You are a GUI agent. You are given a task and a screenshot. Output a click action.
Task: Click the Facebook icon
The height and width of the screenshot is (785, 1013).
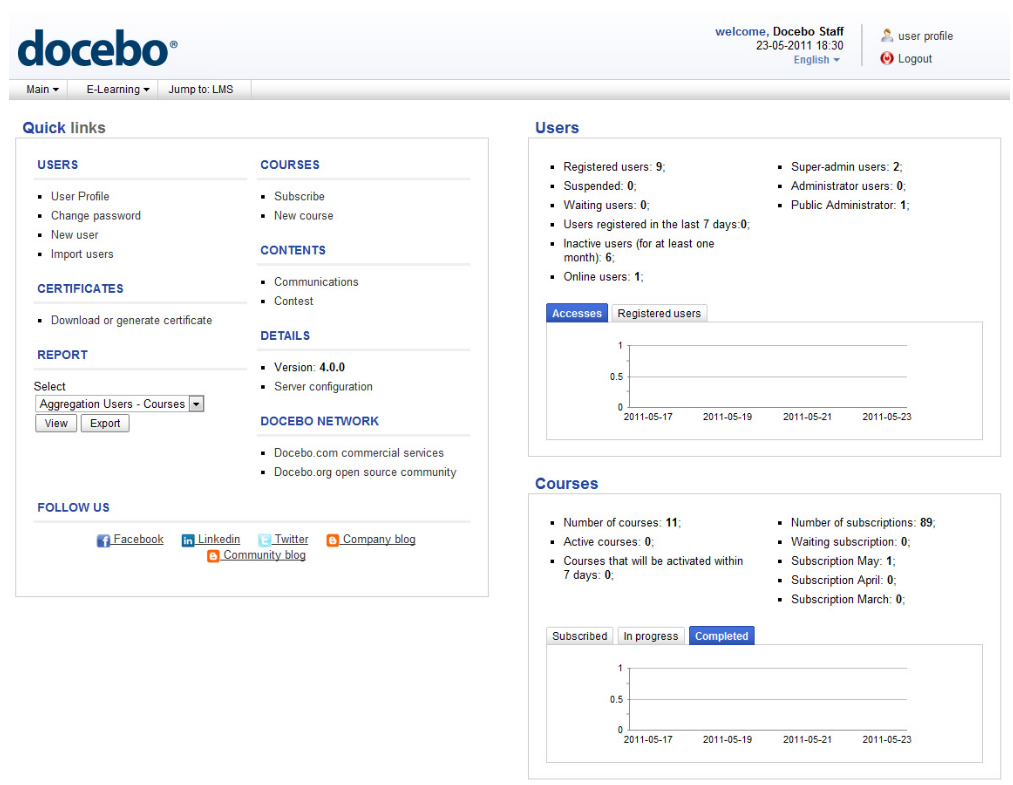tap(103, 540)
